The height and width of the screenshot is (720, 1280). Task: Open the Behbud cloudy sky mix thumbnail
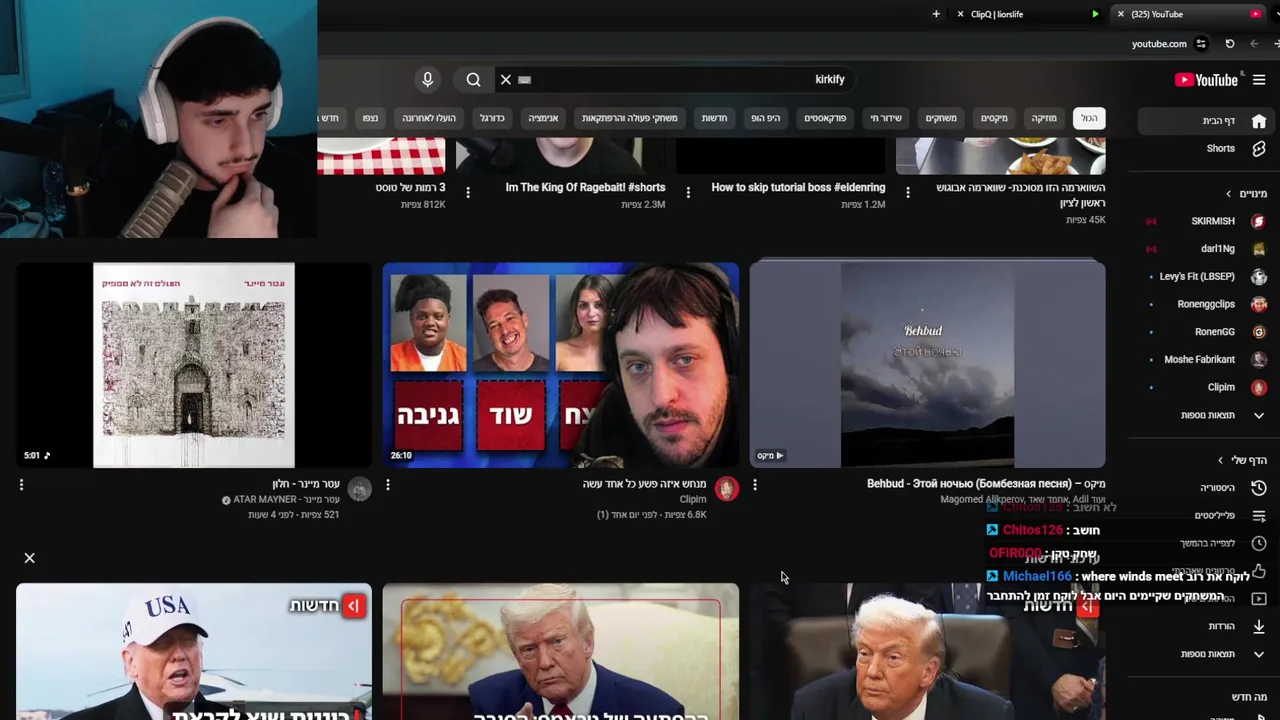click(927, 365)
